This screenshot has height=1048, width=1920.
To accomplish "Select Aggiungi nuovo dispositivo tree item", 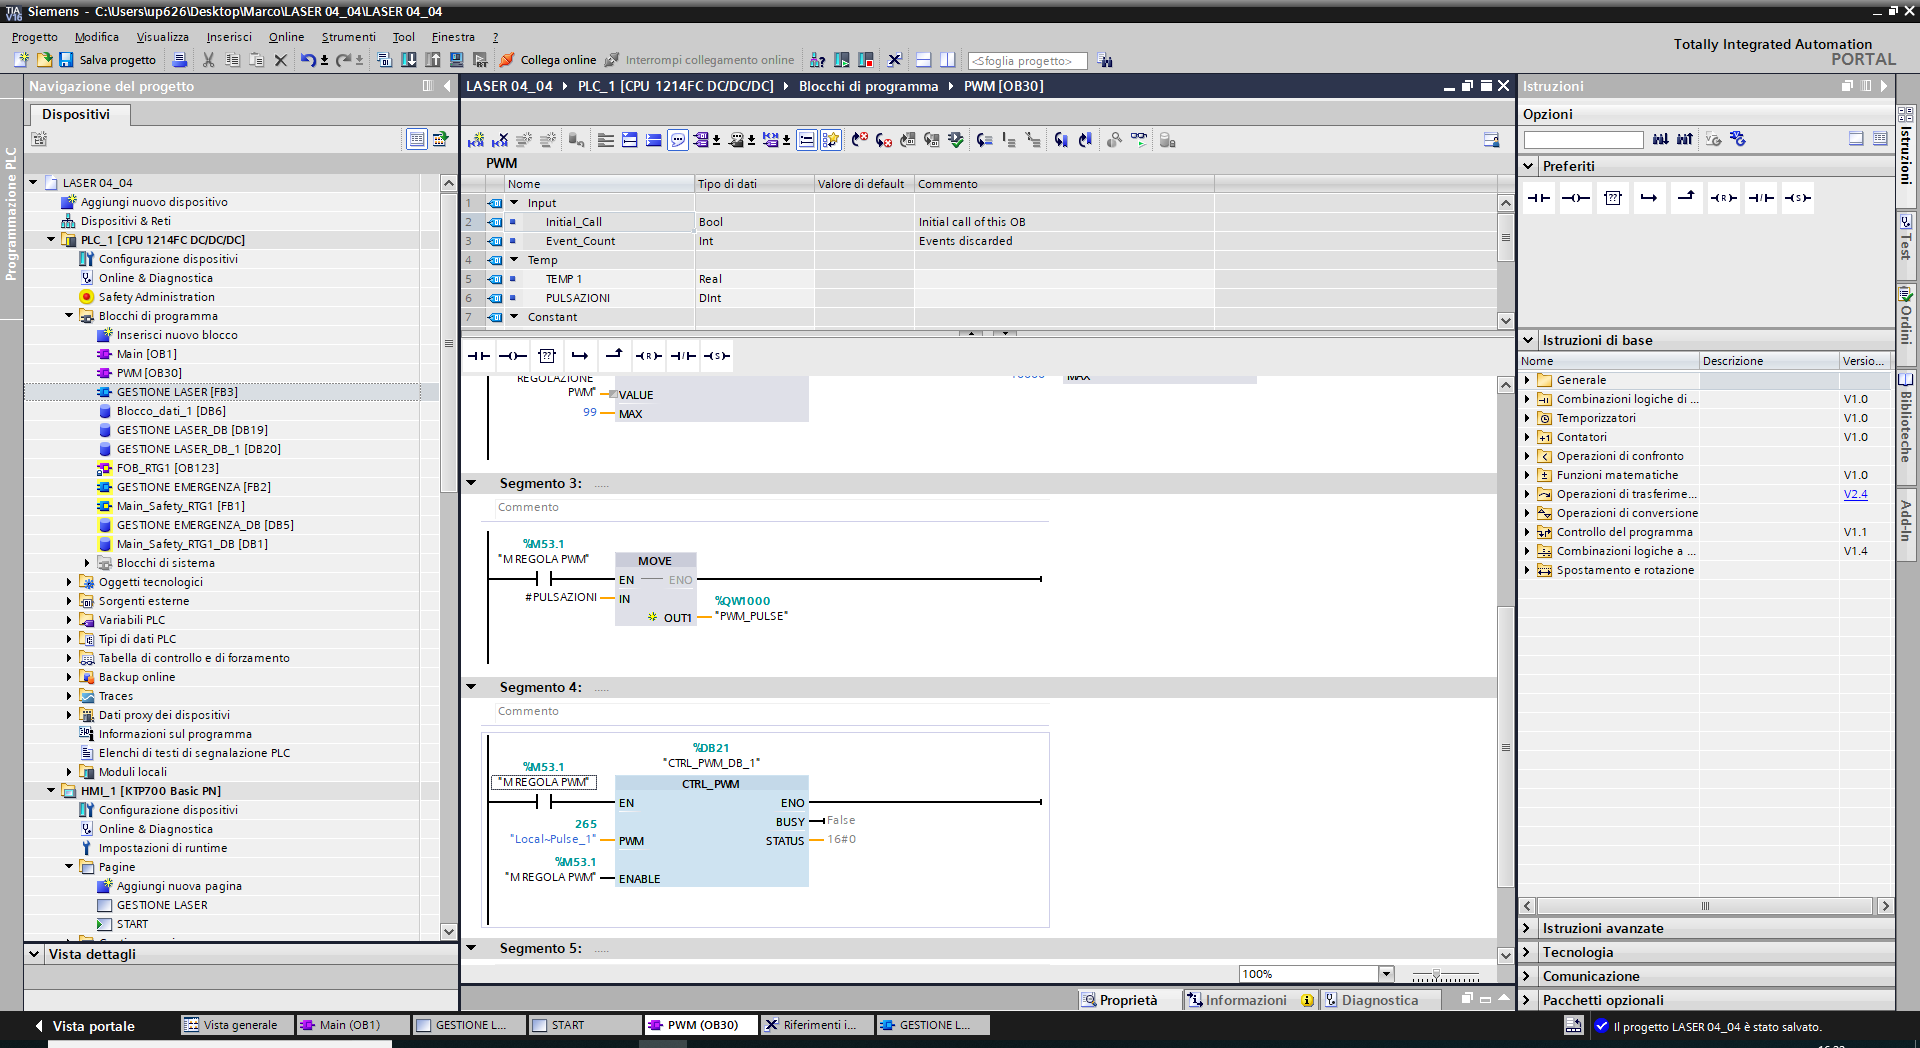I will click(x=154, y=202).
